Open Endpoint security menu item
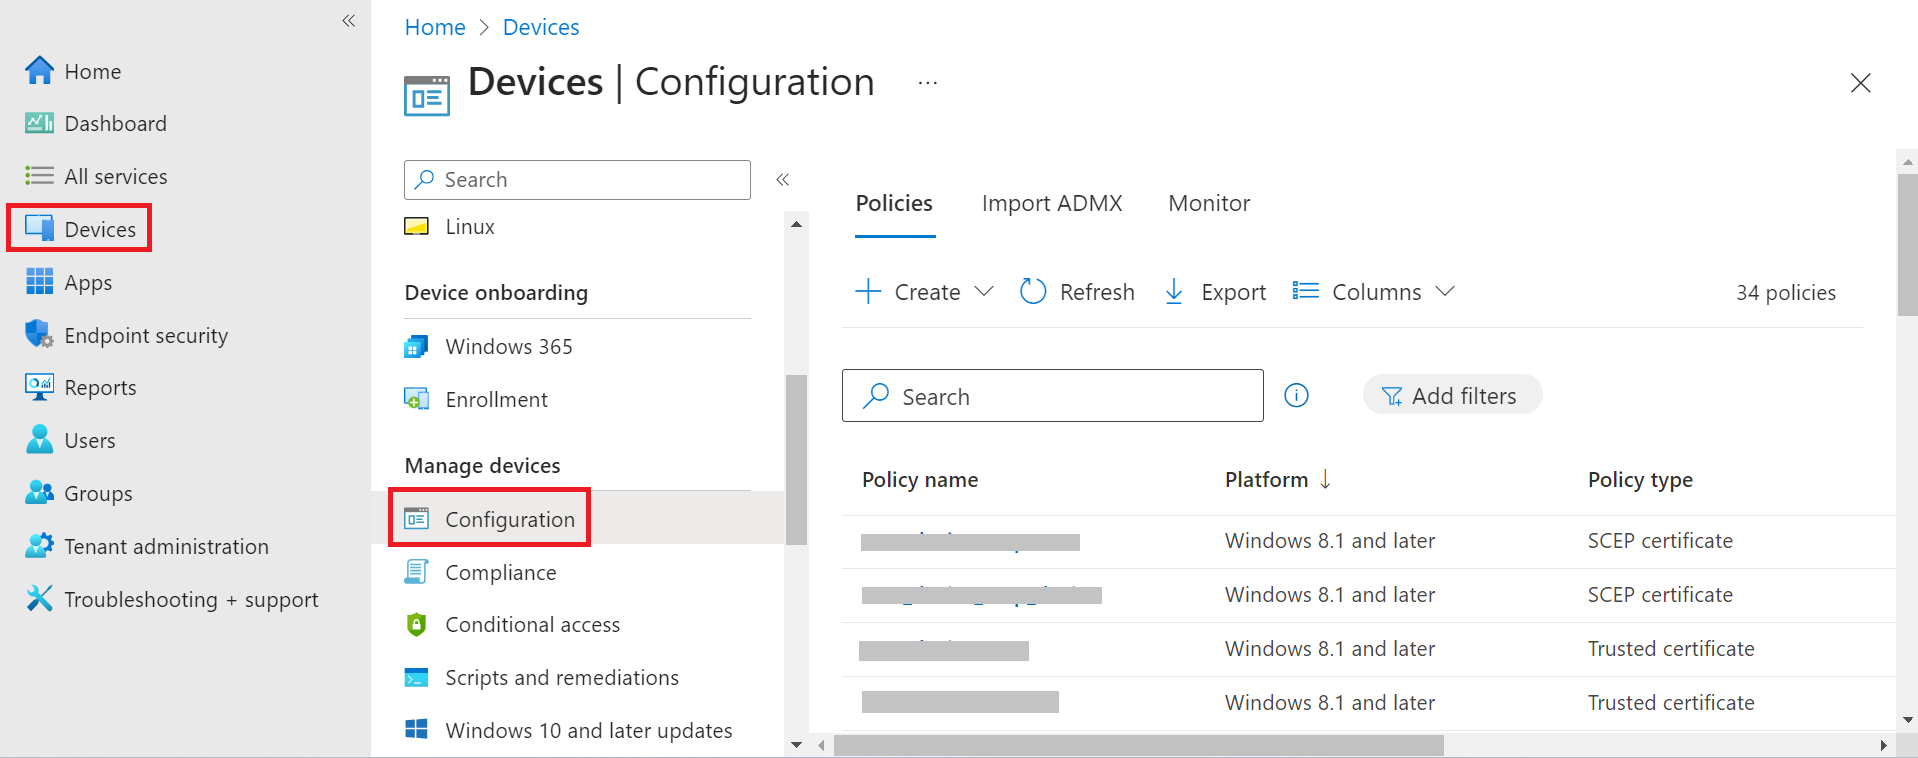Viewport: 1918px width, 758px height. click(x=146, y=336)
